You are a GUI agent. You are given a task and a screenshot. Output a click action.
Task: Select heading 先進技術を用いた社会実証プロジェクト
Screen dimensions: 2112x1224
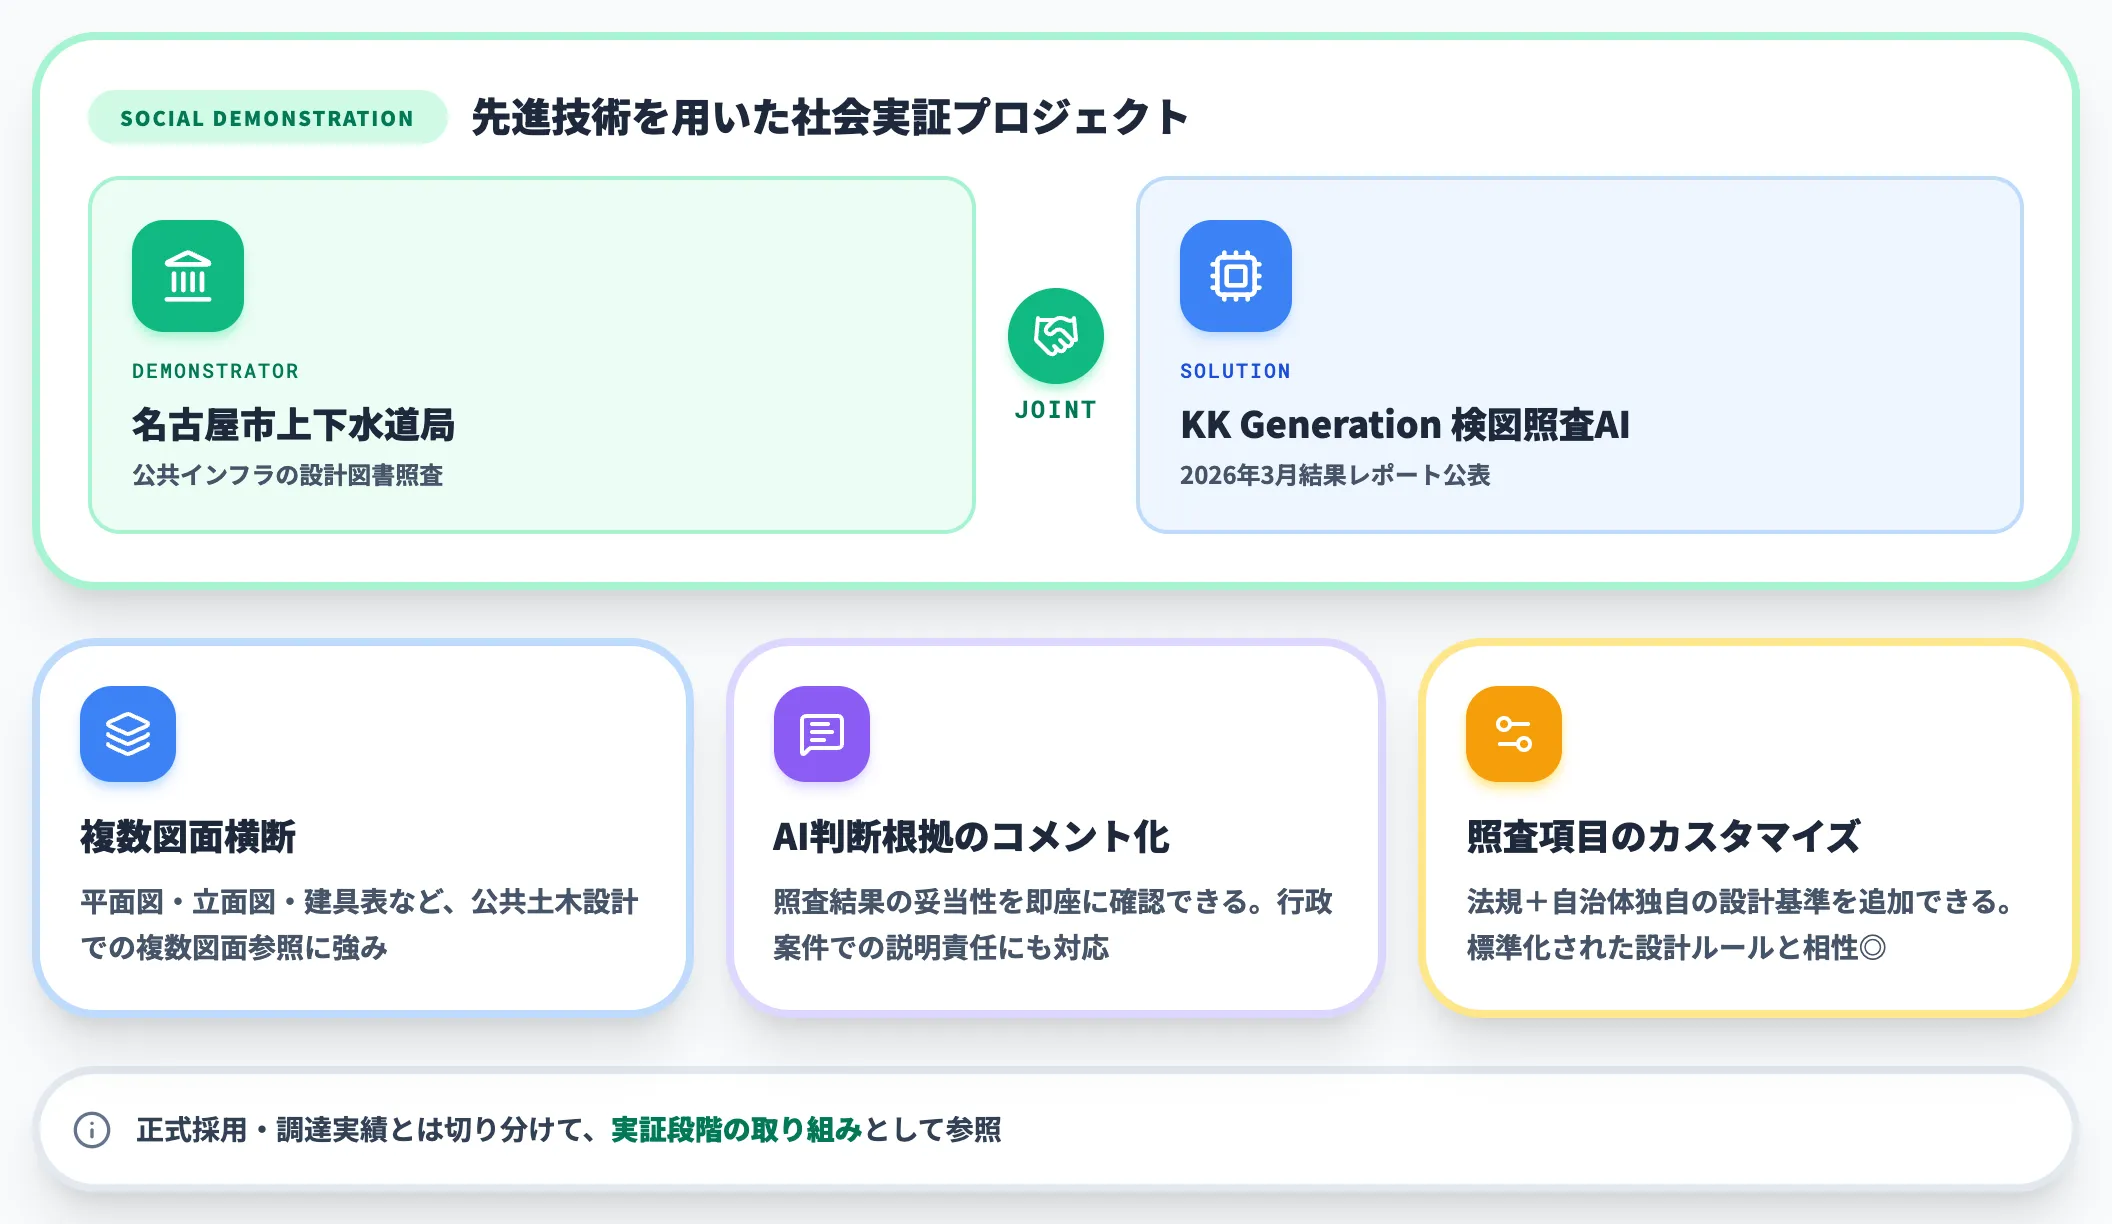(830, 117)
